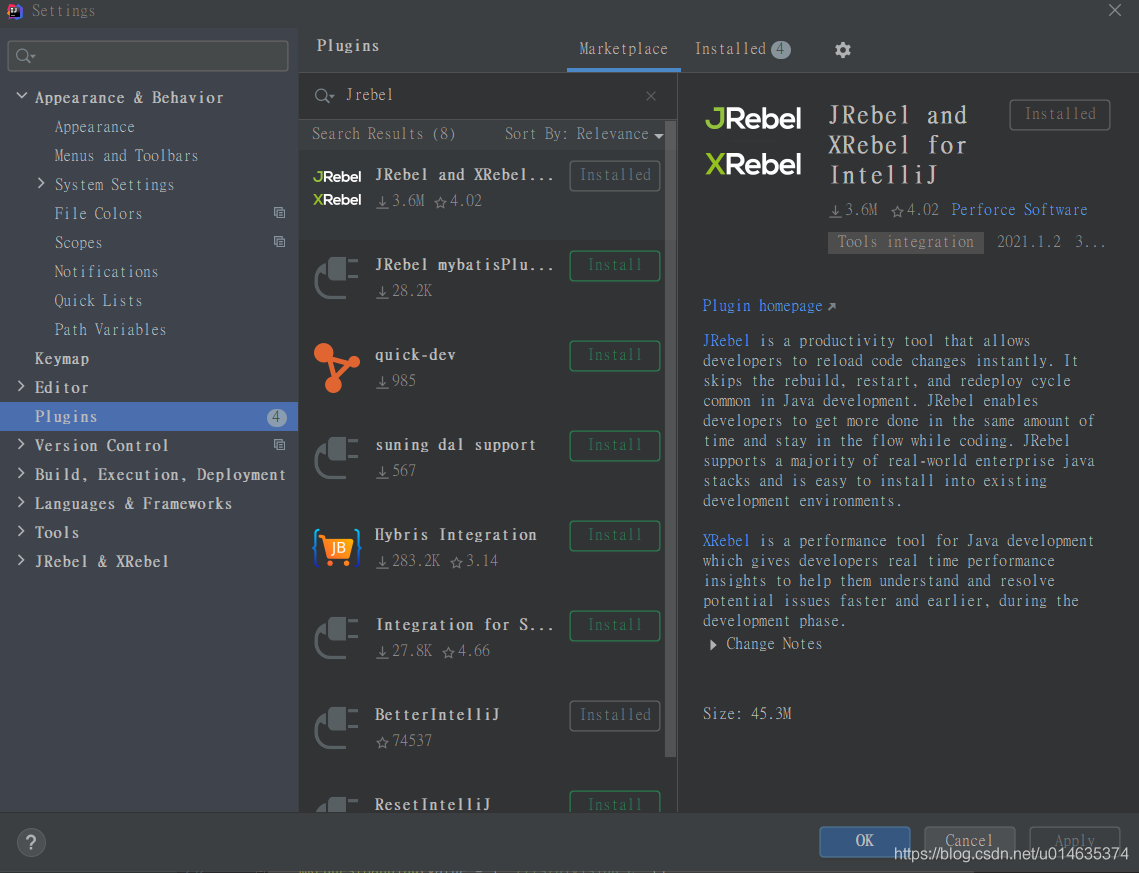The width and height of the screenshot is (1139, 873).
Task: Click the File Colors project-level icon
Action: tap(279, 213)
